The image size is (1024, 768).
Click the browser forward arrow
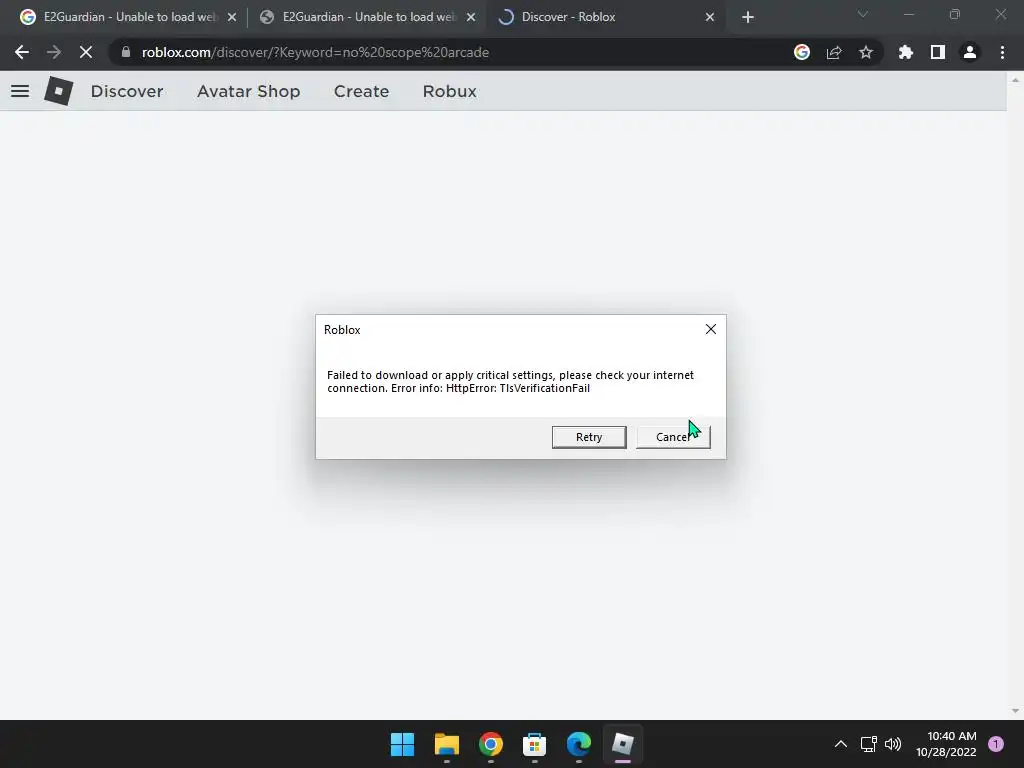click(54, 52)
